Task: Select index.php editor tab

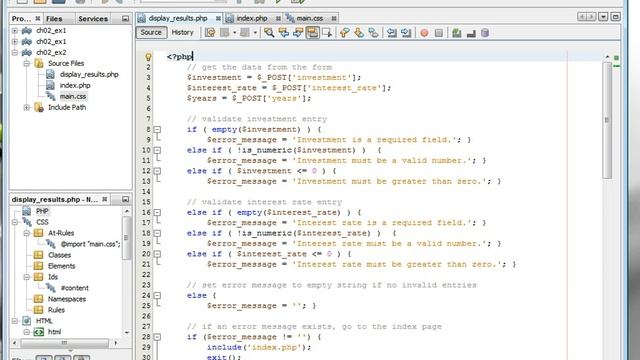Action: [252, 18]
